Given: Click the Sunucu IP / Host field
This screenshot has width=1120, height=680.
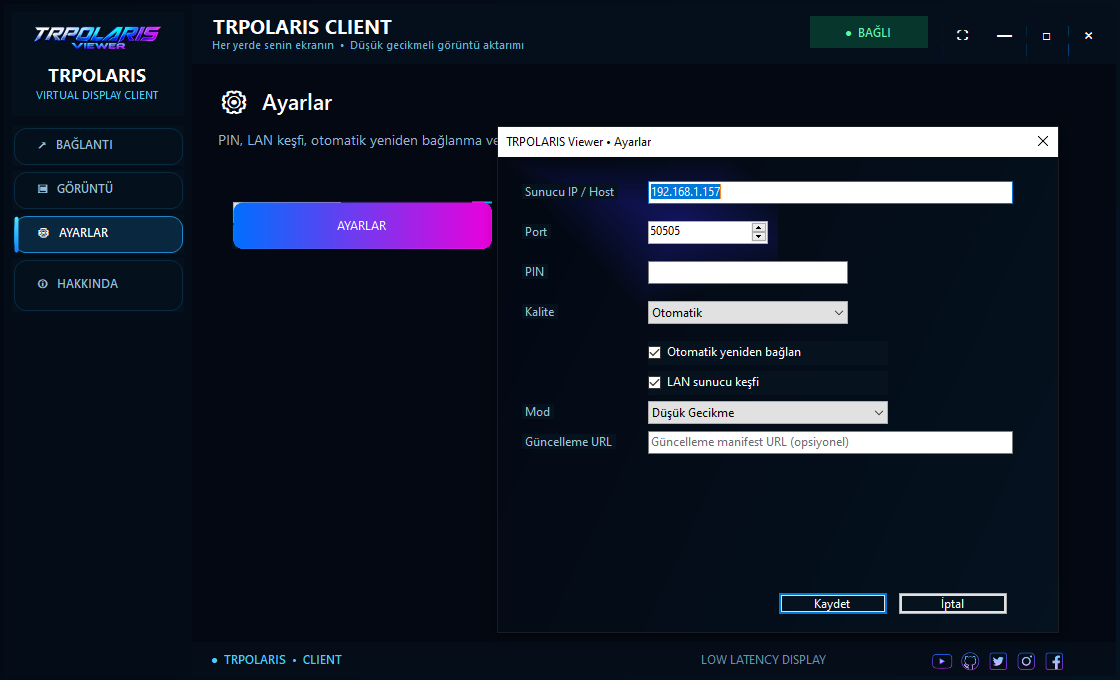Looking at the screenshot, I should coord(830,192).
